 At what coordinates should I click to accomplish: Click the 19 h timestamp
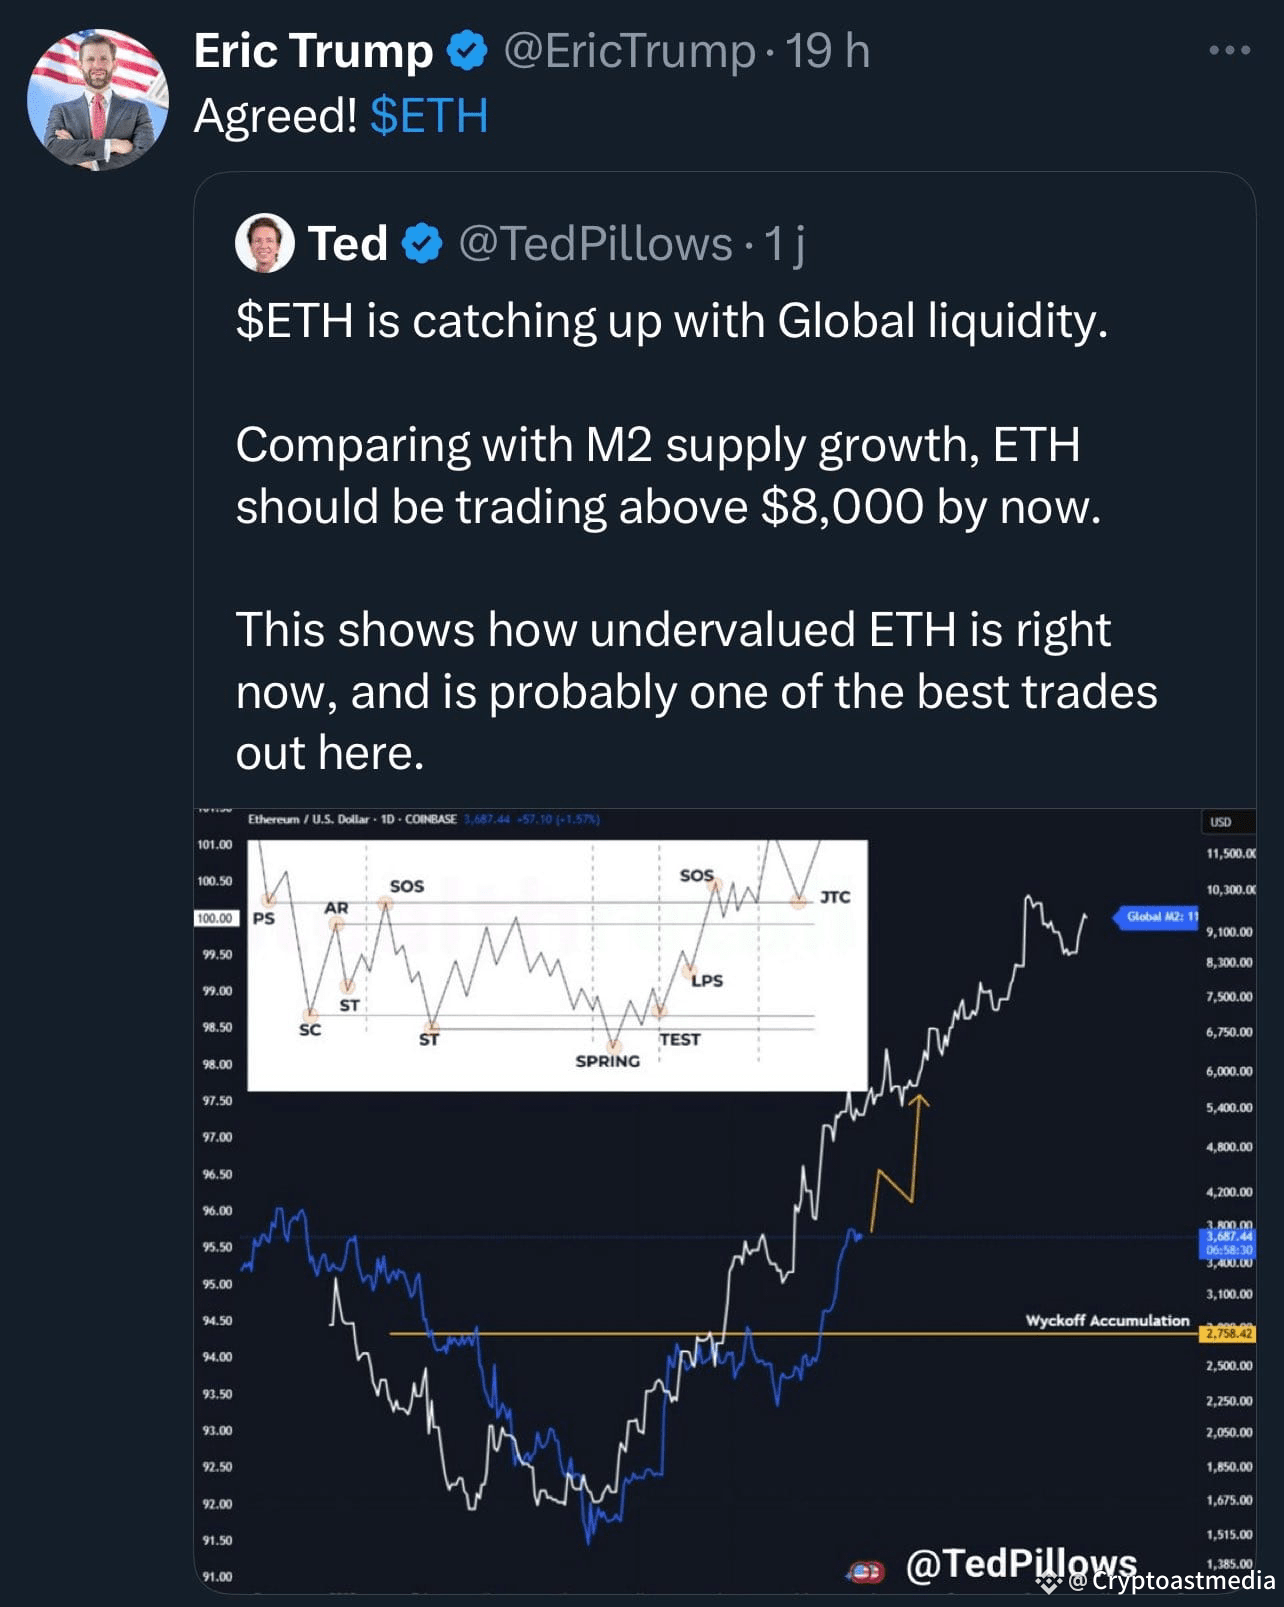pyautogui.click(x=827, y=51)
